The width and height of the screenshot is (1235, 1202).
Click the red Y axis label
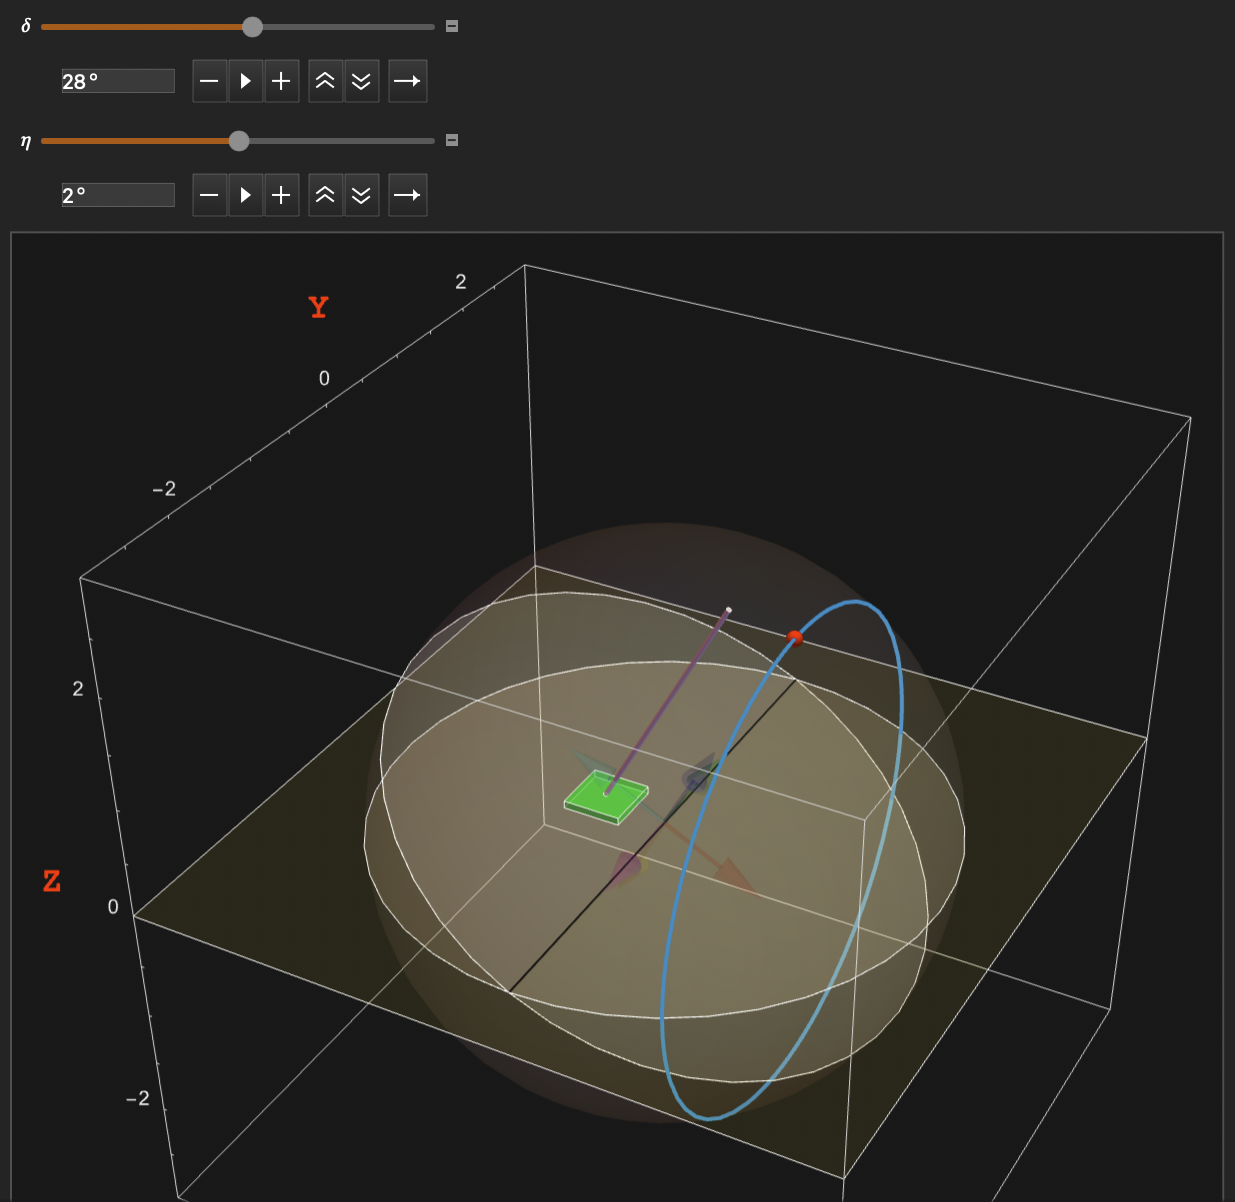coord(318,307)
